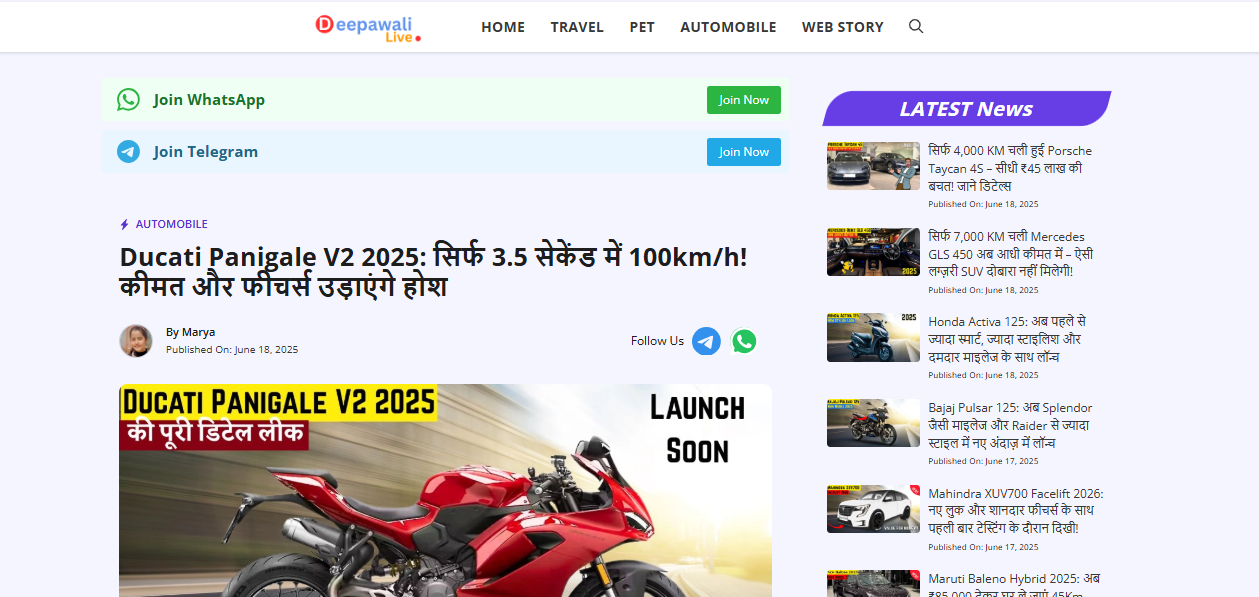Open the WEB STORY menu item

pyautogui.click(x=843, y=27)
